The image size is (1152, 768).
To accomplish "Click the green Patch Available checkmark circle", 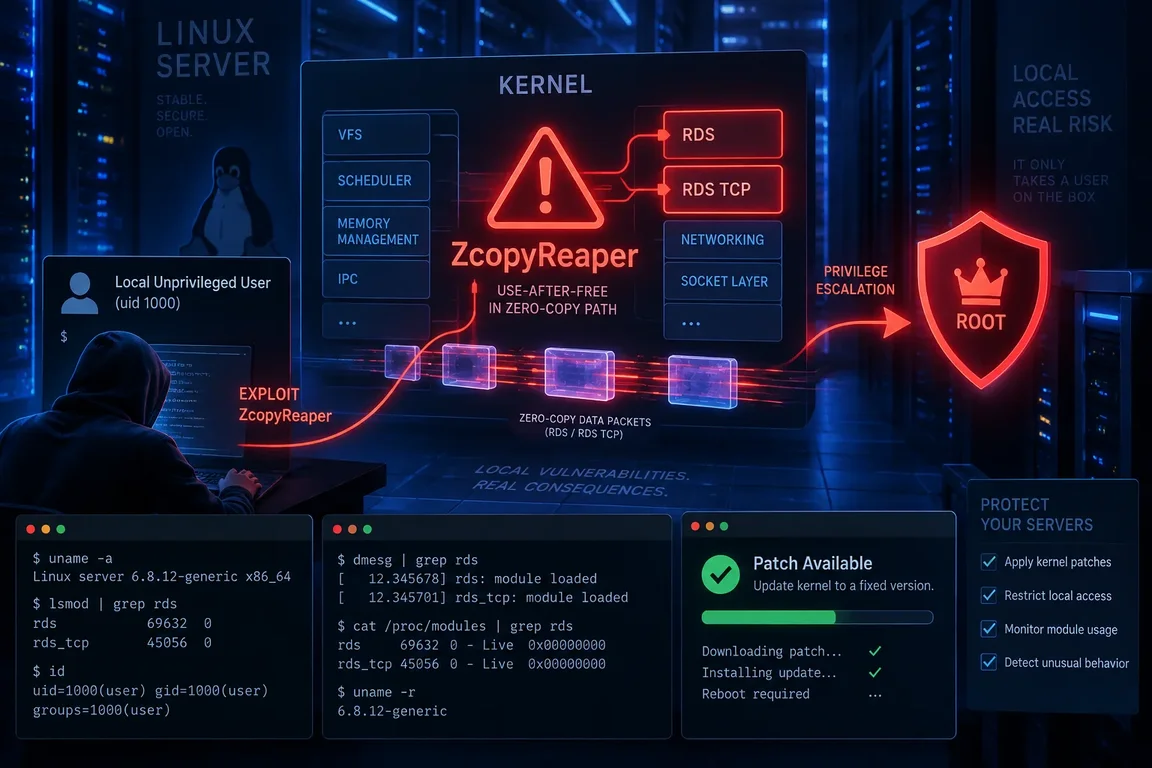I will [721, 574].
